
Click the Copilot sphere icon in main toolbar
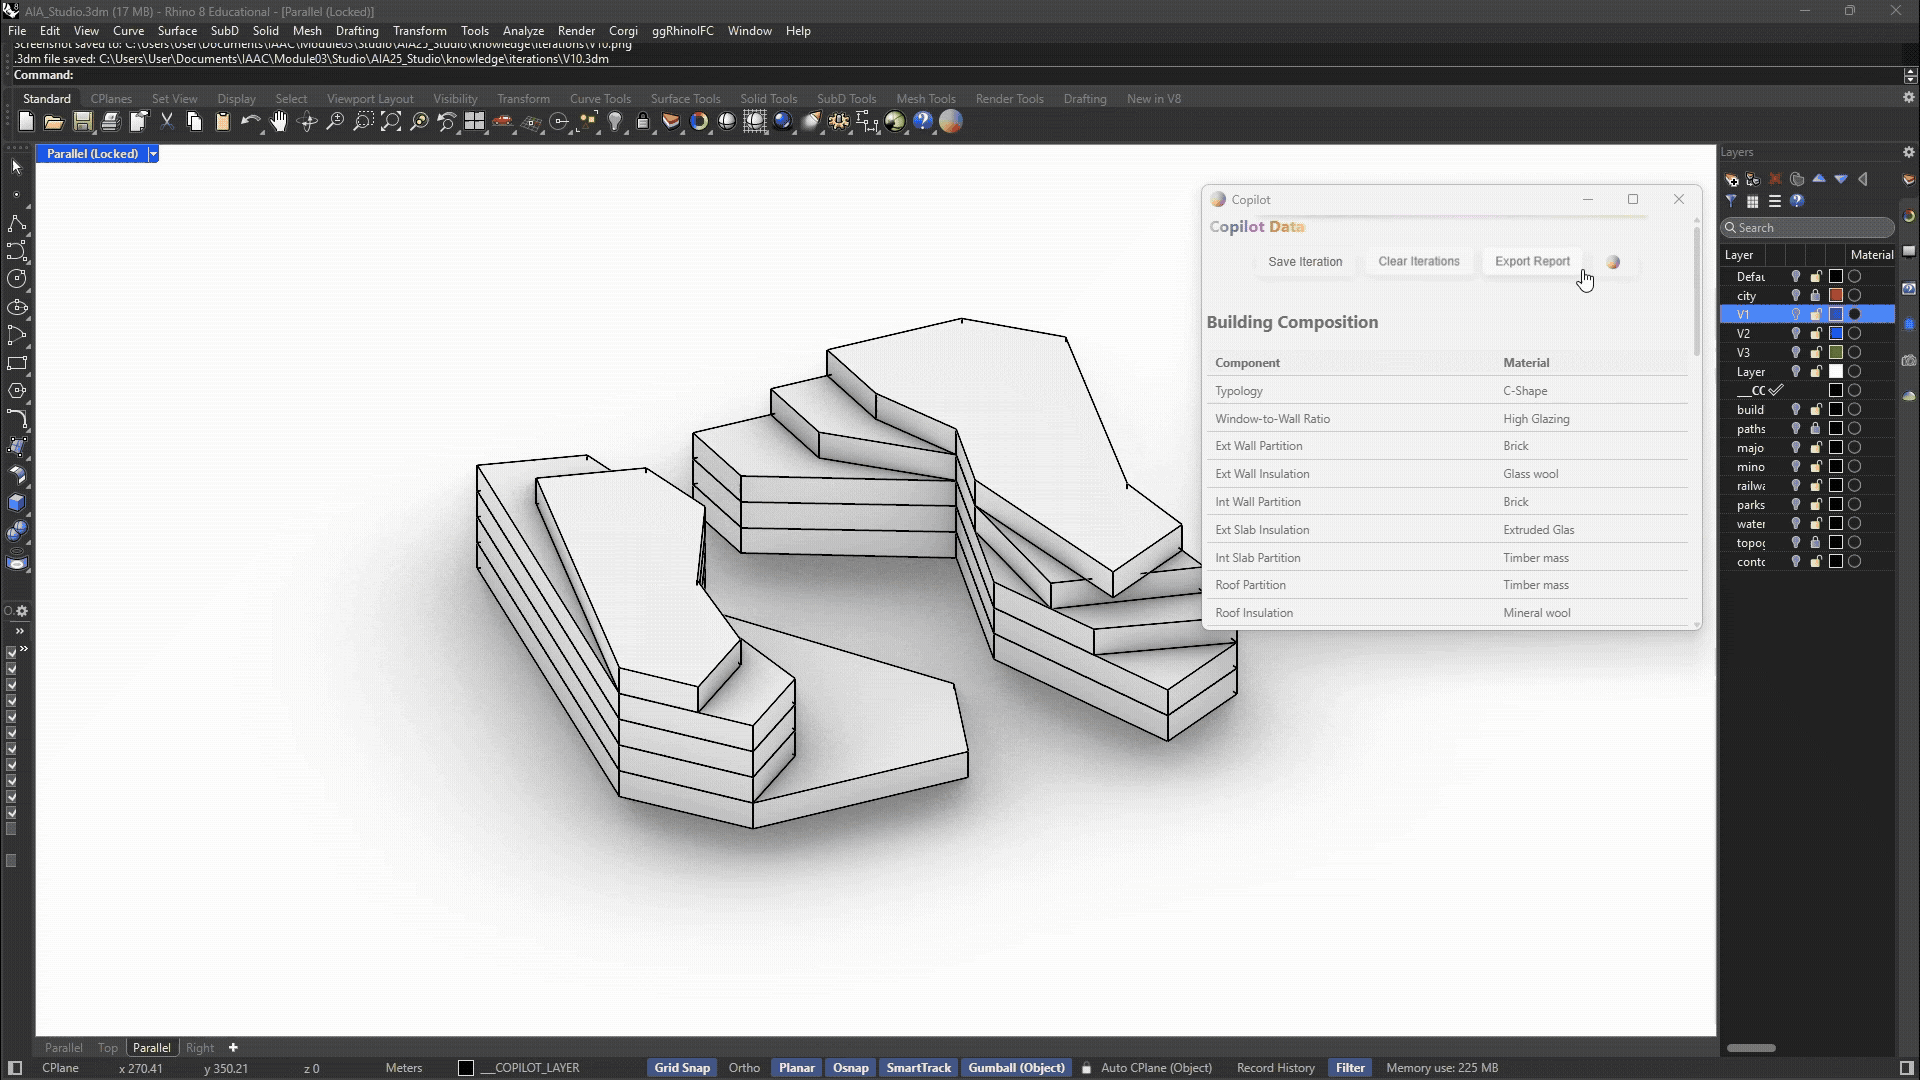pos(951,122)
